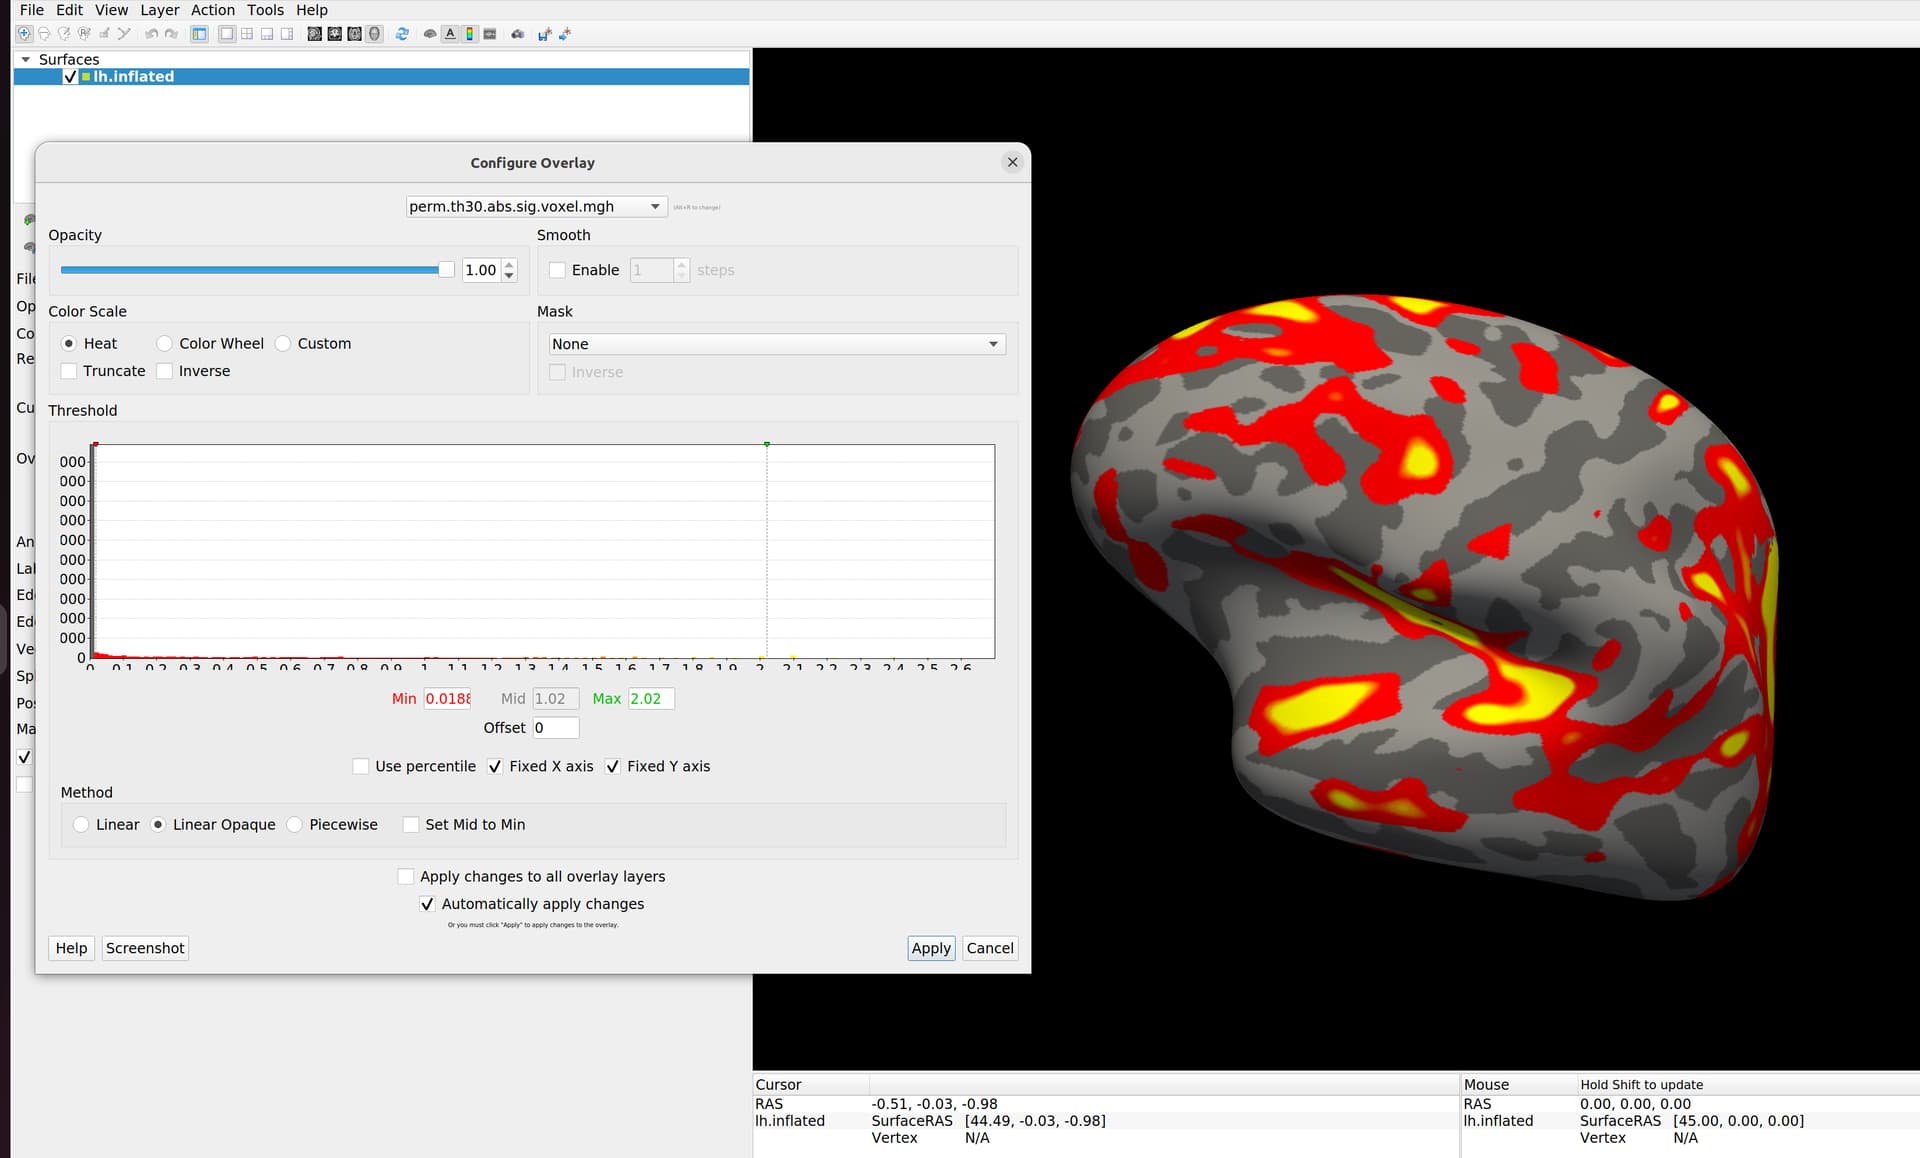Select the Piecewise method radio button
Viewport: 1920px width, 1158px height.
tap(295, 825)
